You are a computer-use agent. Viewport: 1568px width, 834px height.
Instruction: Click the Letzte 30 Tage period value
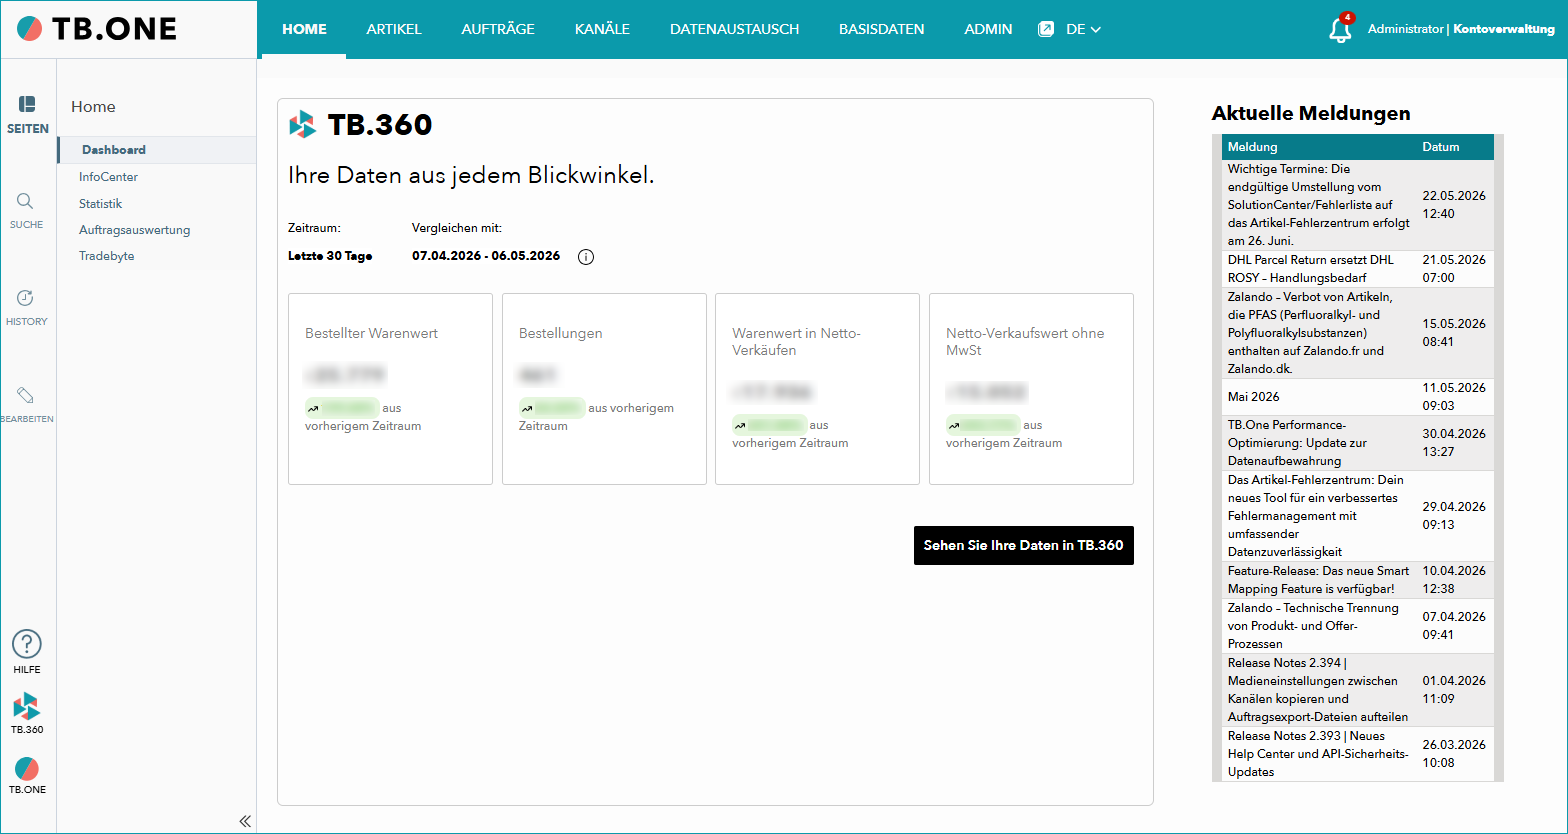(x=330, y=256)
